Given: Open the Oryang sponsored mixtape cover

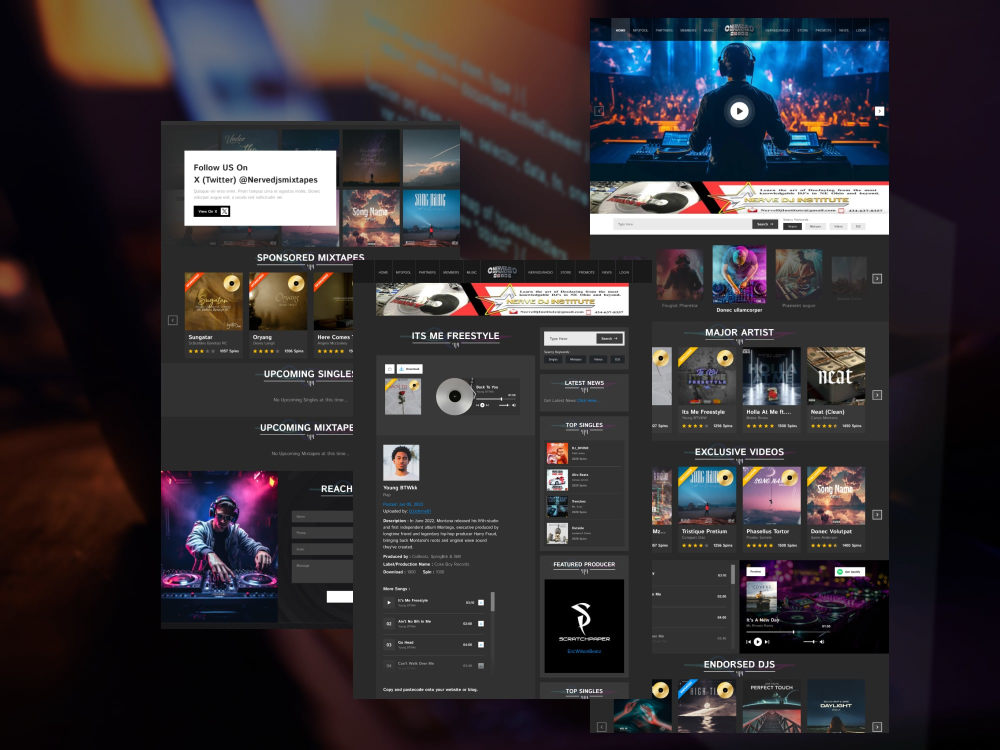Looking at the screenshot, I should coord(277,301).
